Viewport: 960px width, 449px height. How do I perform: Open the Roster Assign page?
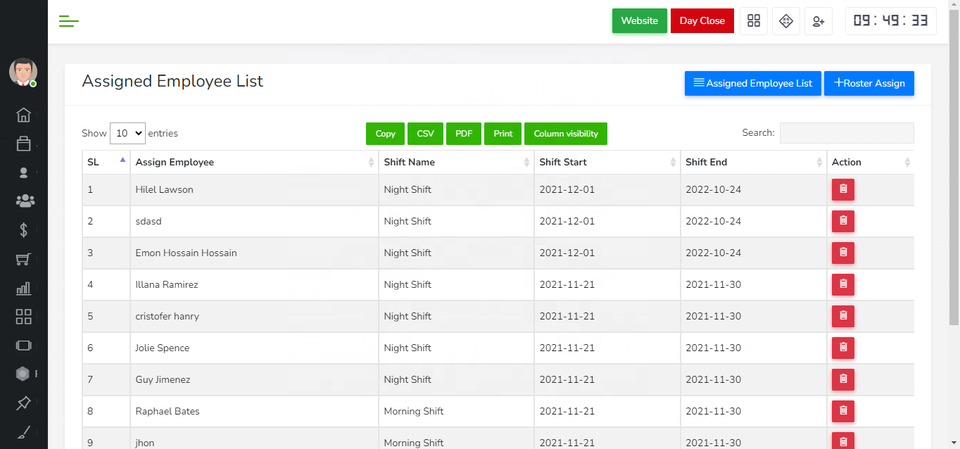click(868, 84)
